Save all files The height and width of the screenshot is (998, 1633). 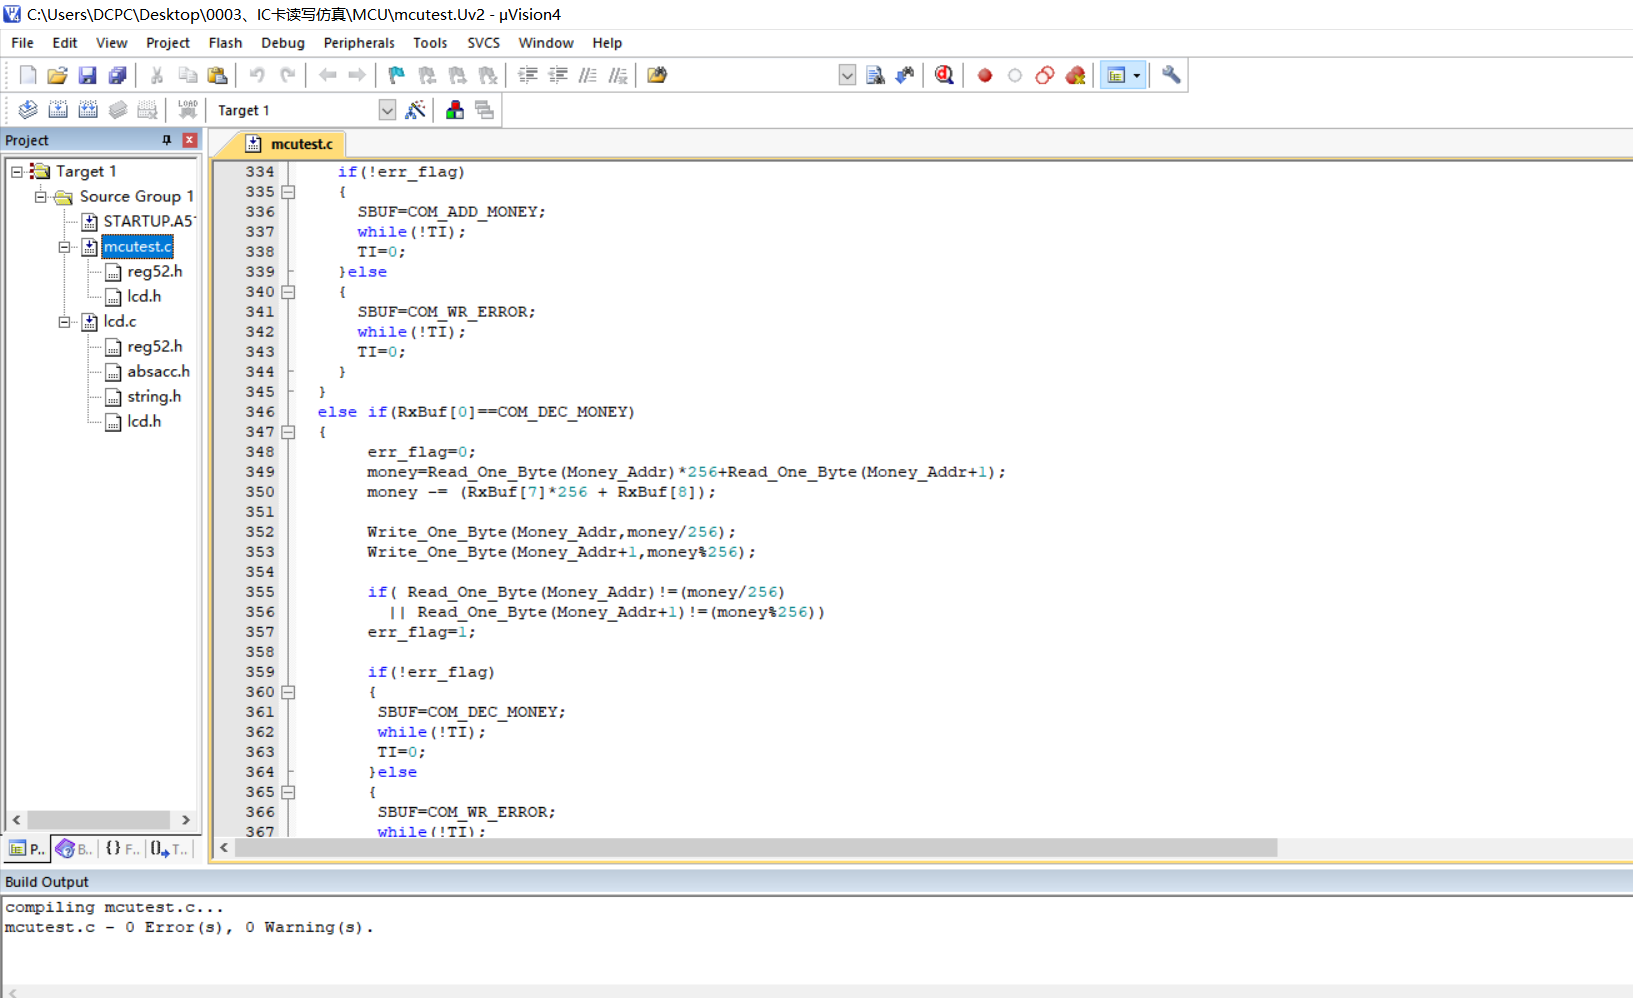click(x=118, y=75)
